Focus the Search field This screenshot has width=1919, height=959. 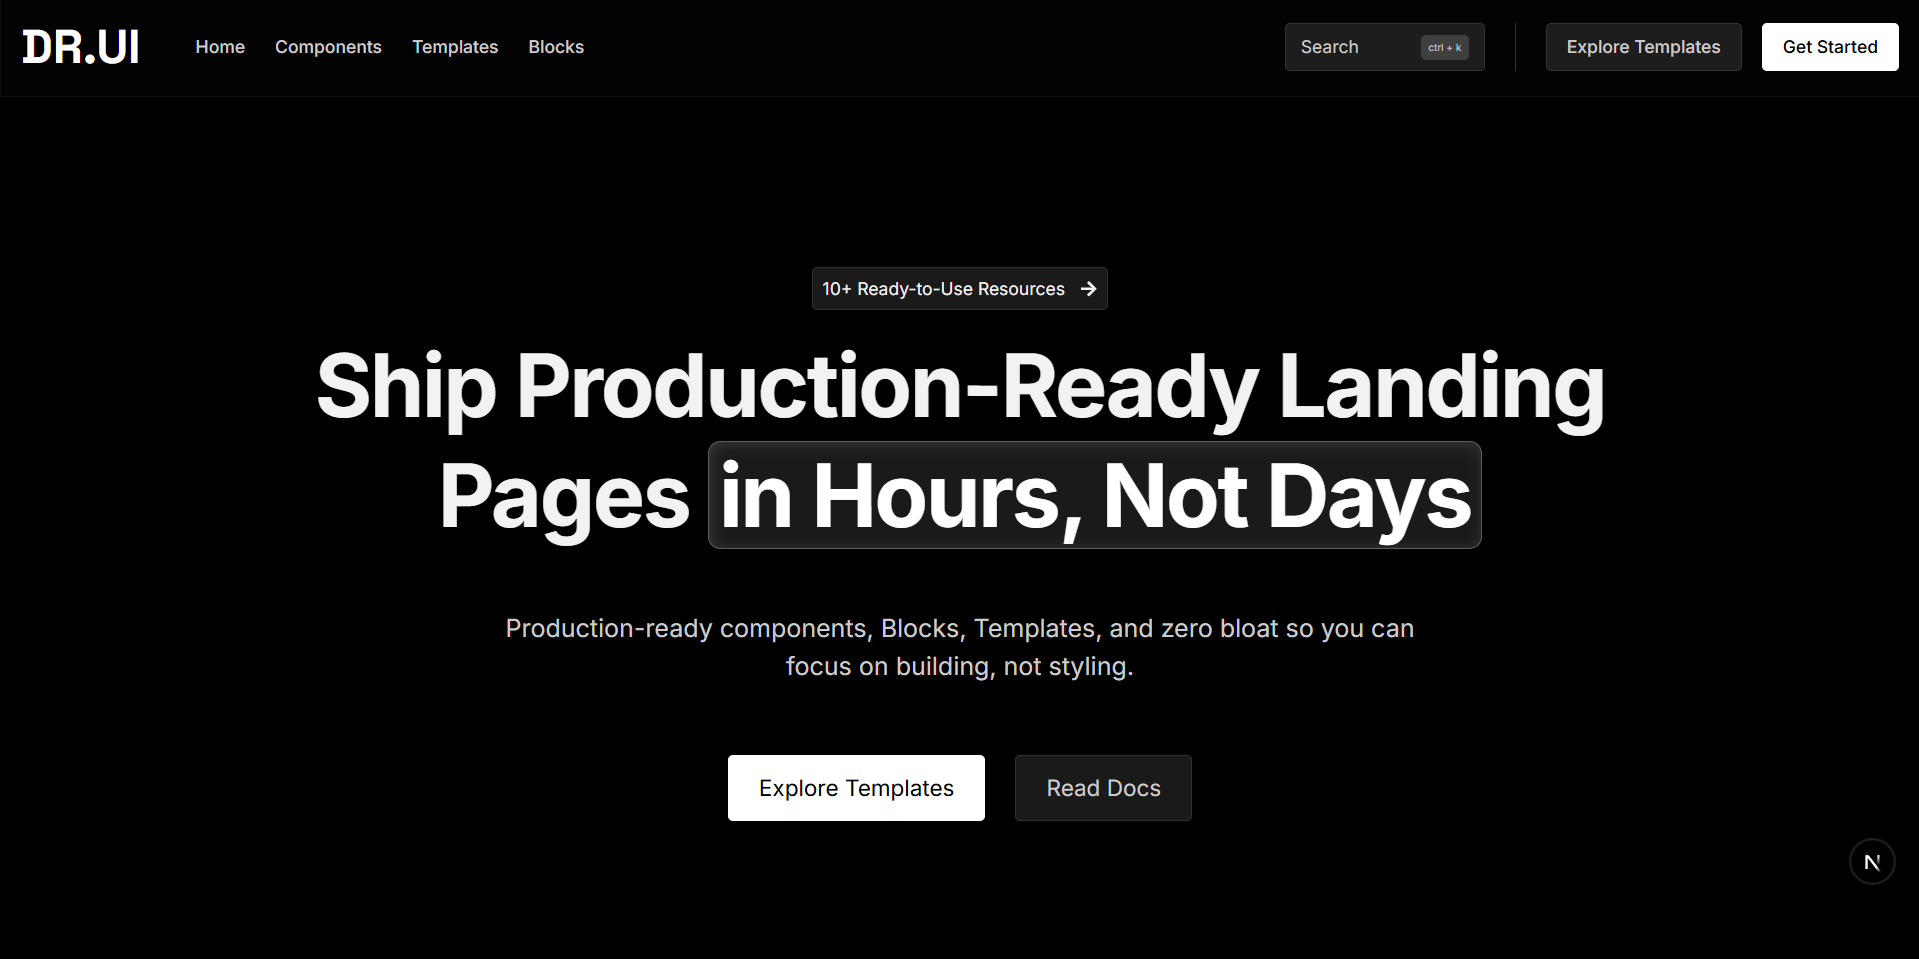point(1384,47)
